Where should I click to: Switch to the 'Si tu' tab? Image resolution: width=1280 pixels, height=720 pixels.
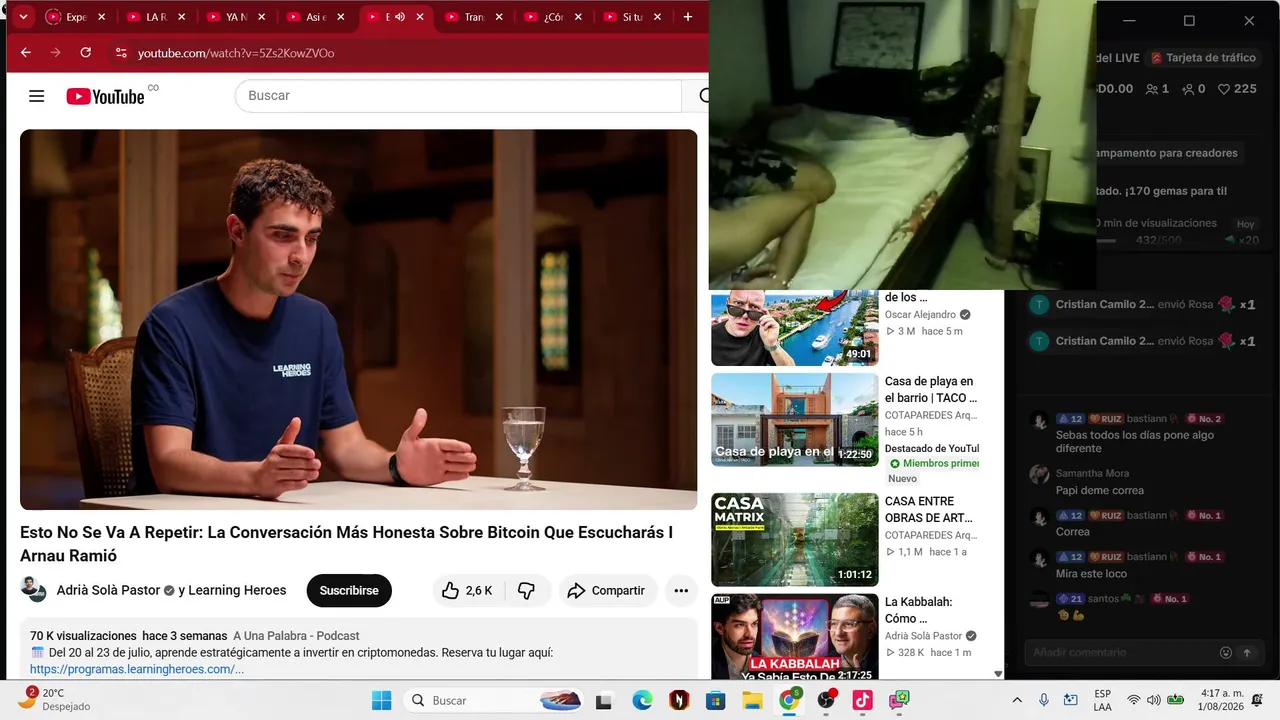633,17
